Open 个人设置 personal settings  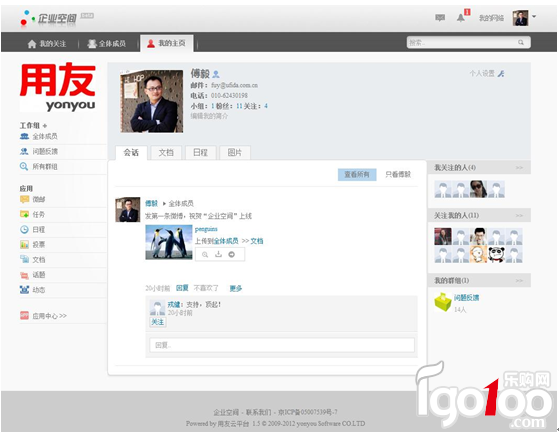(x=487, y=73)
